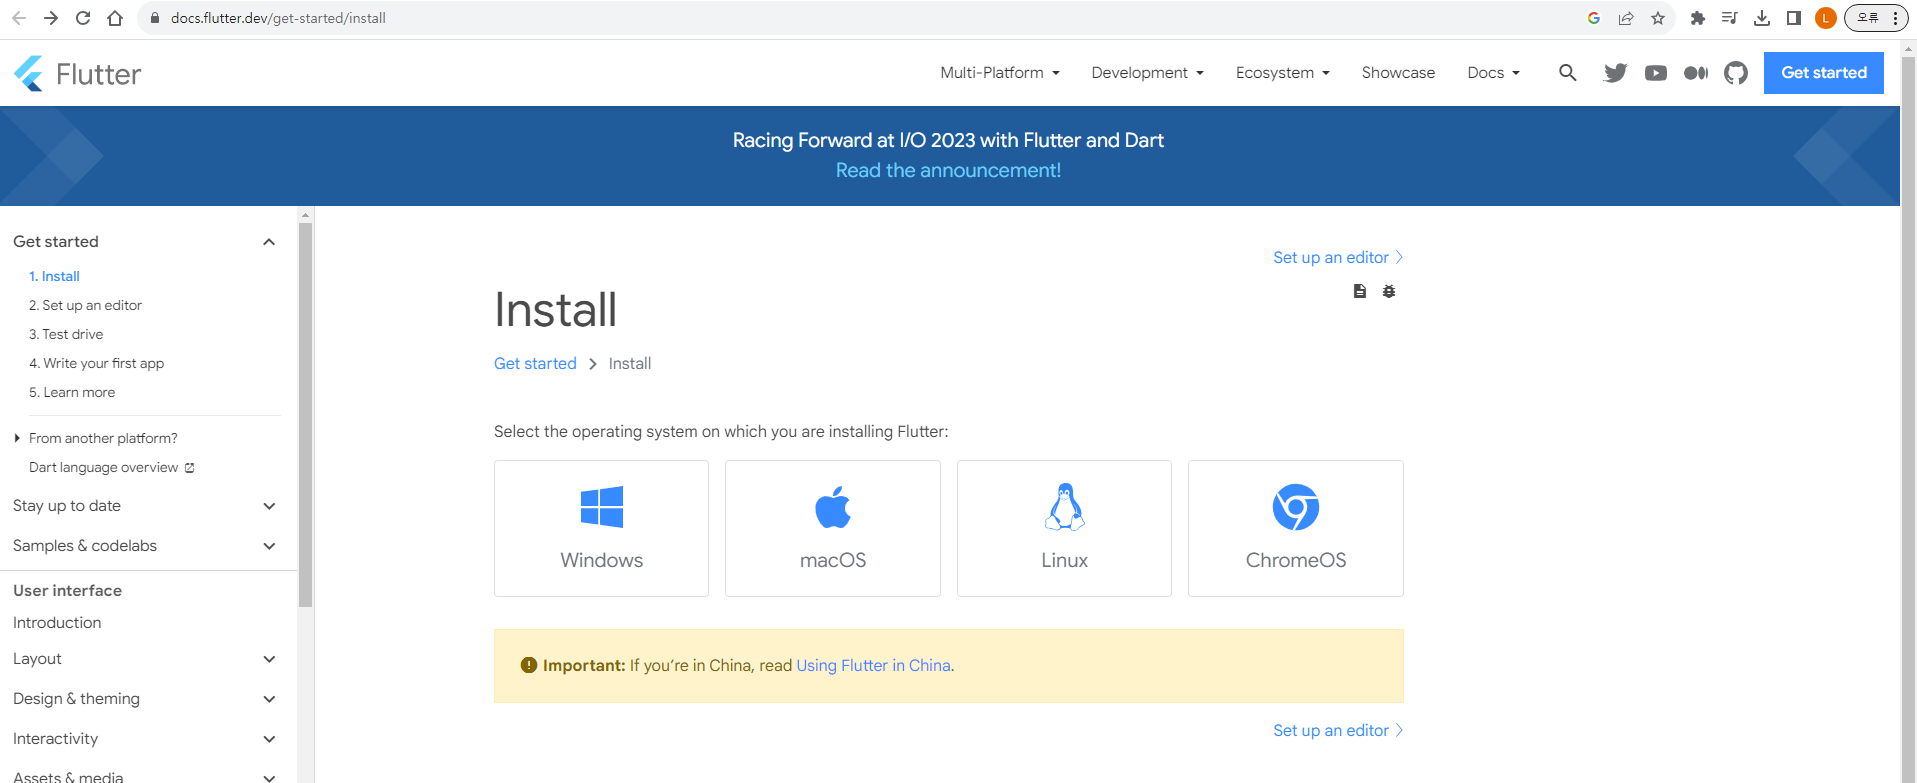This screenshot has height=783, width=1917.
Task: Click the view page source icon
Action: [x=1360, y=291]
